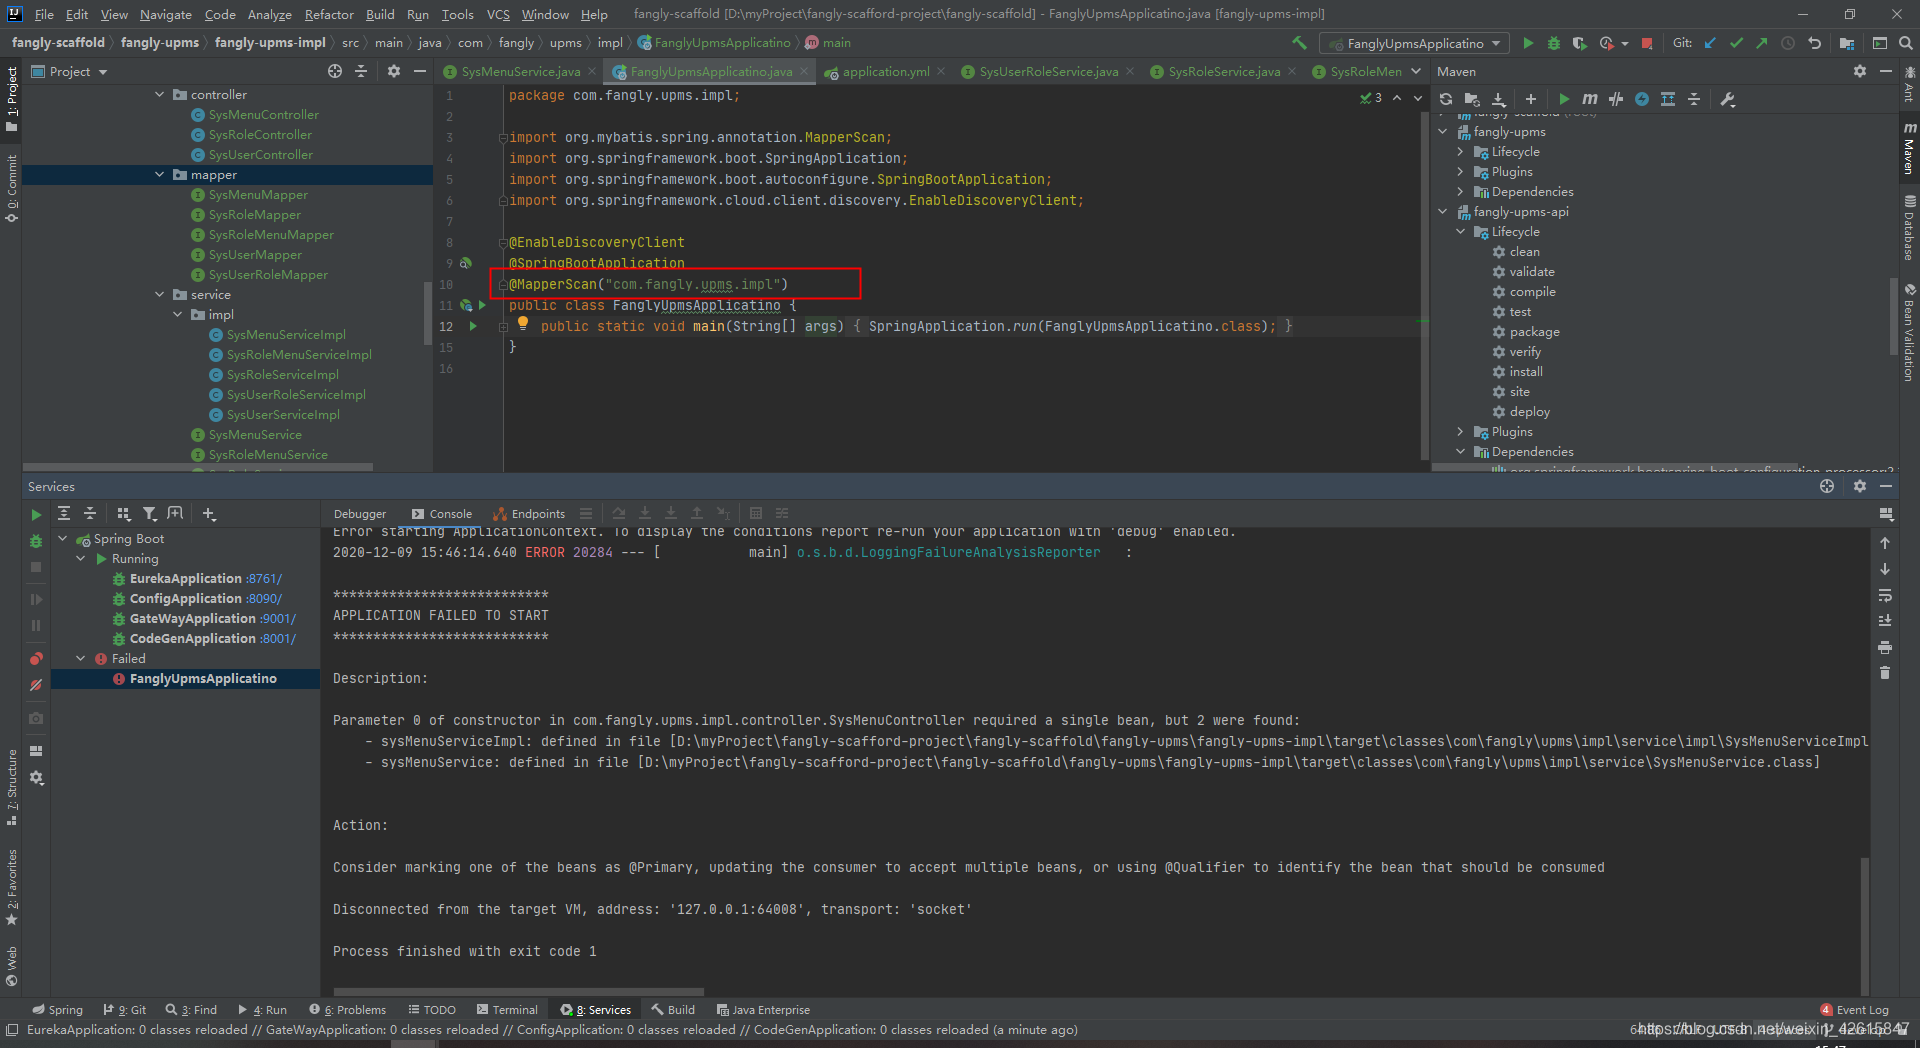Toggle the run gutter icon on line 9
Viewport: 1920px width, 1048px height.
pyautogui.click(x=466, y=263)
